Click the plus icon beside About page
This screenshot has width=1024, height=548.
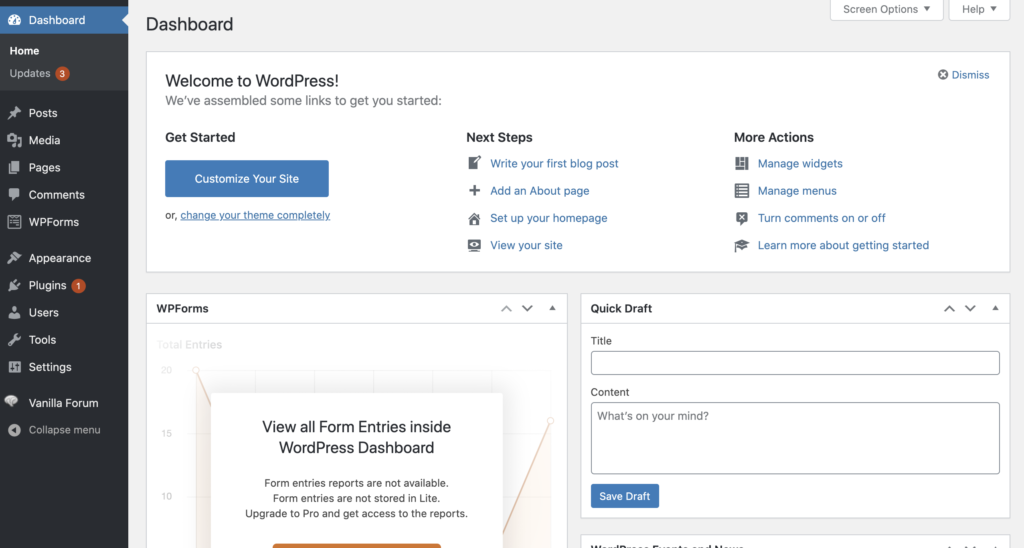point(475,191)
